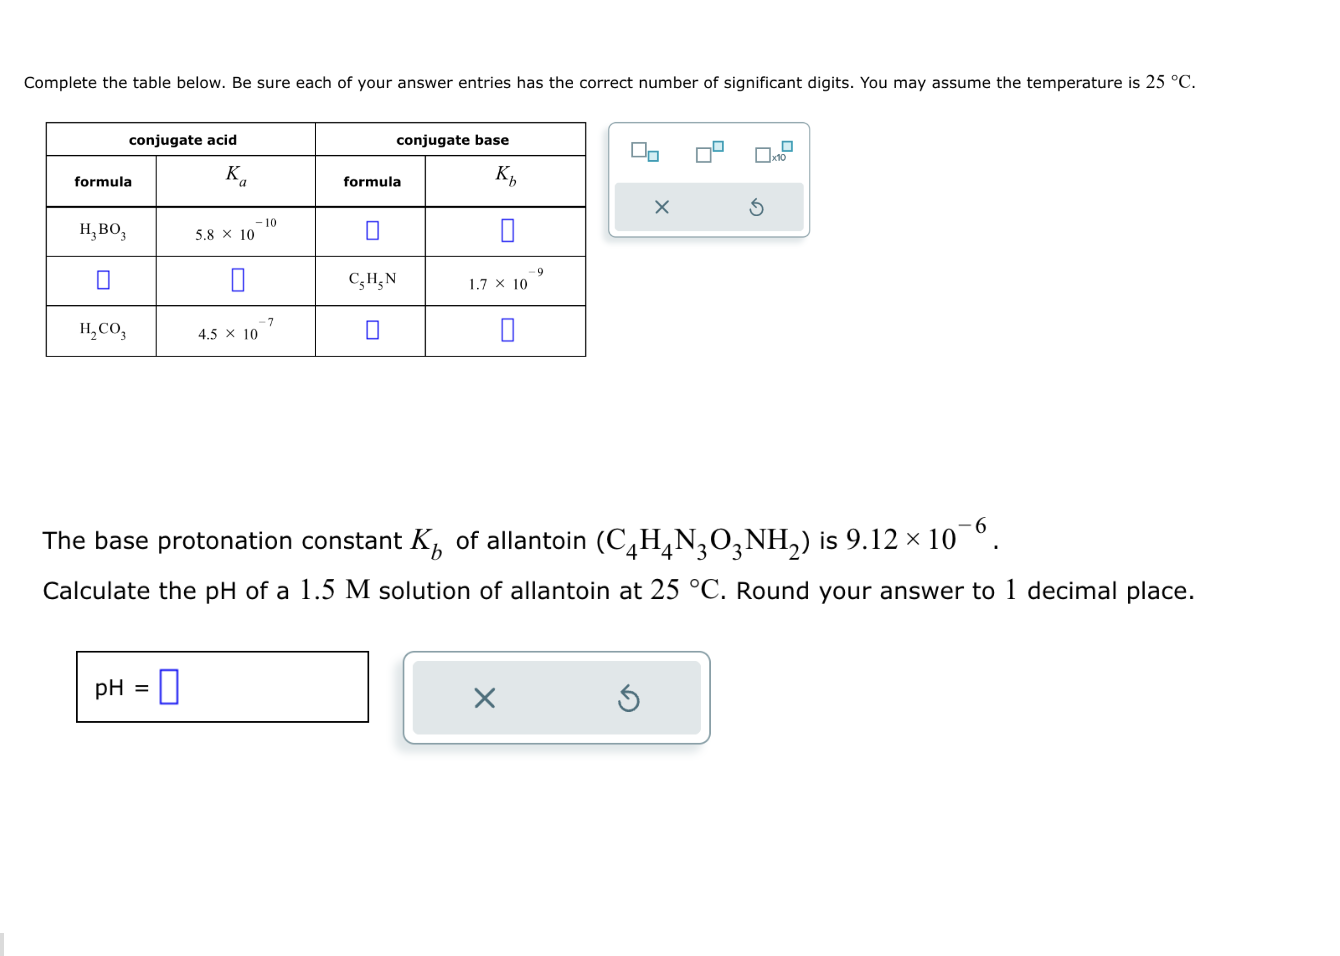The width and height of the screenshot is (1340, 956).
Task: Select the subscript entry icon
Action: click(x=645, y=152)
